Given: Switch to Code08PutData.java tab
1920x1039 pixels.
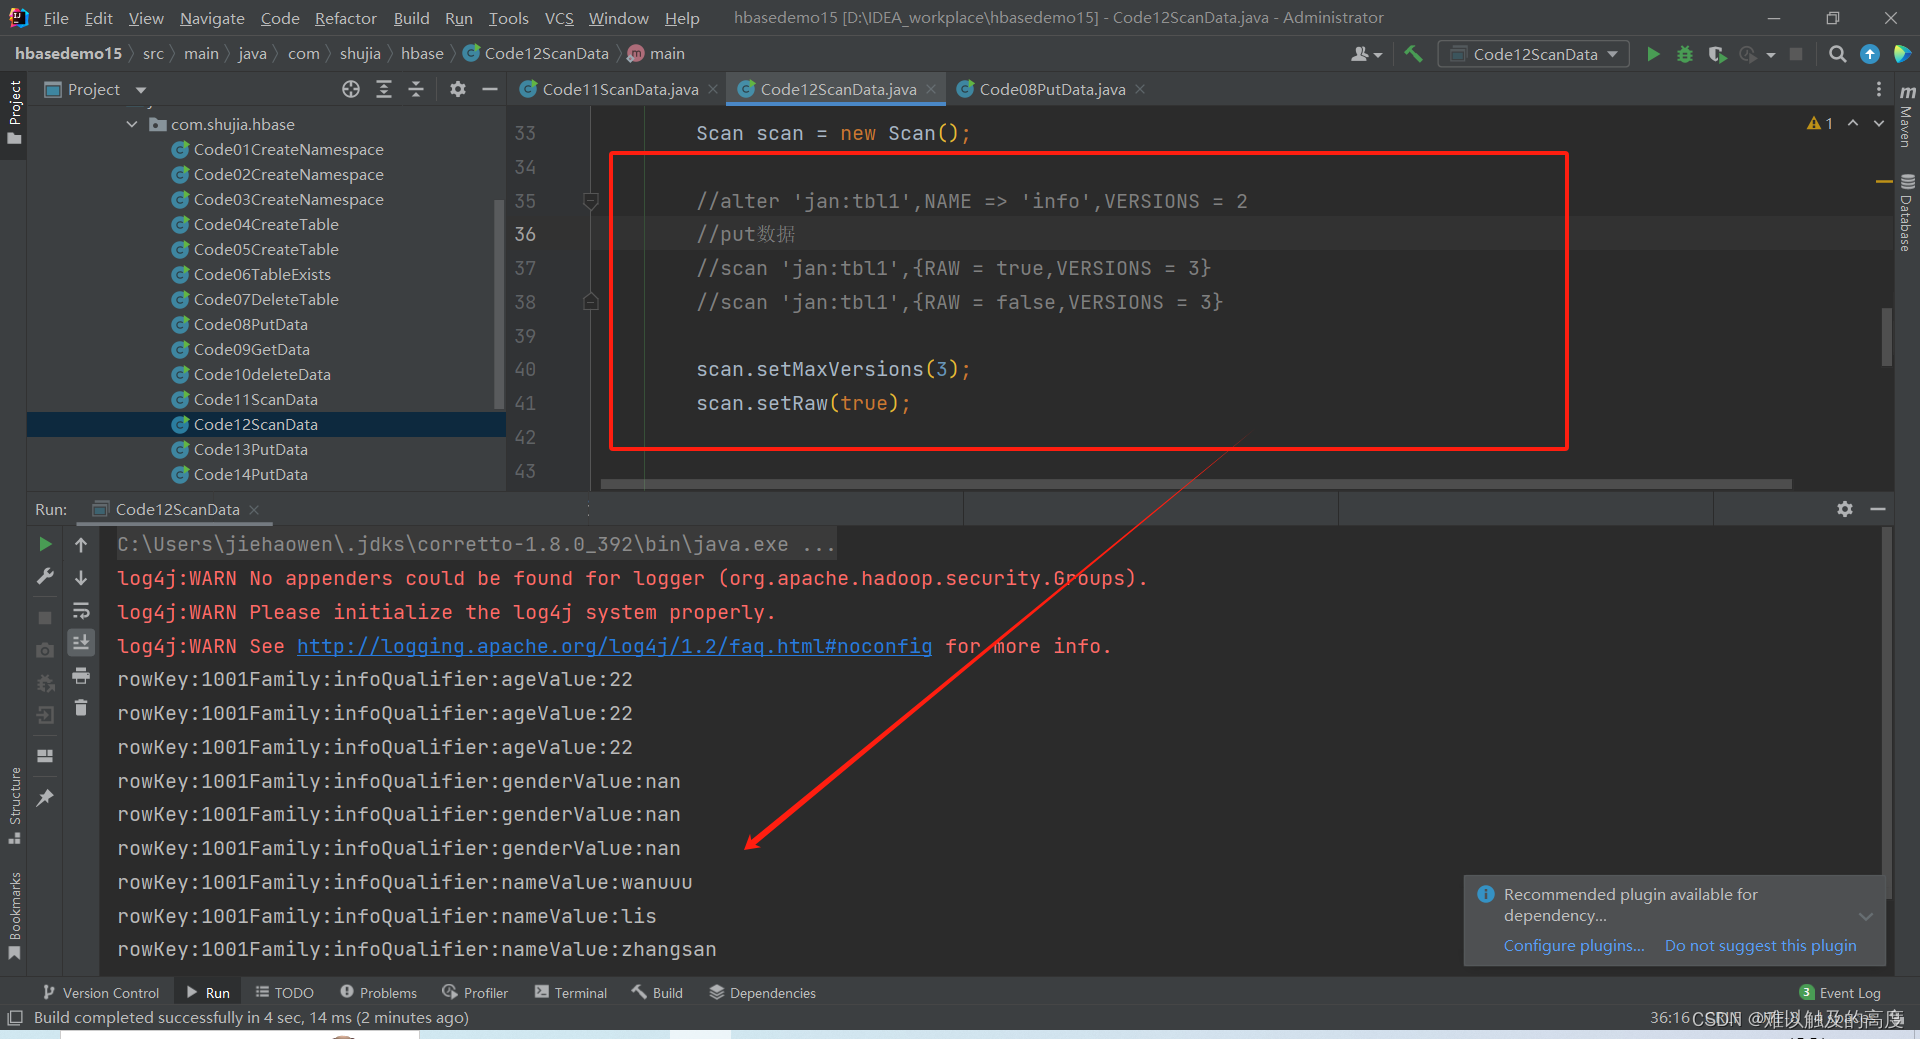Looking at the screenshot, I should click(x=1052, y=89).
